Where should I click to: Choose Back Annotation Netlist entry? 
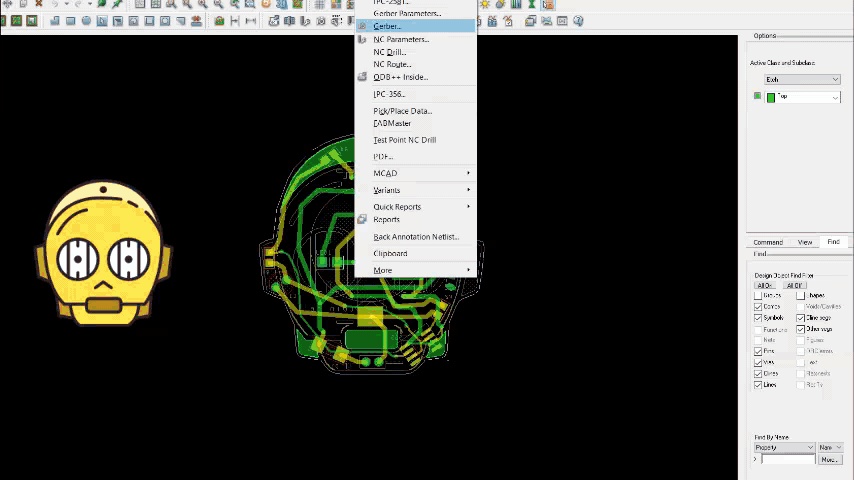(416, 237)
